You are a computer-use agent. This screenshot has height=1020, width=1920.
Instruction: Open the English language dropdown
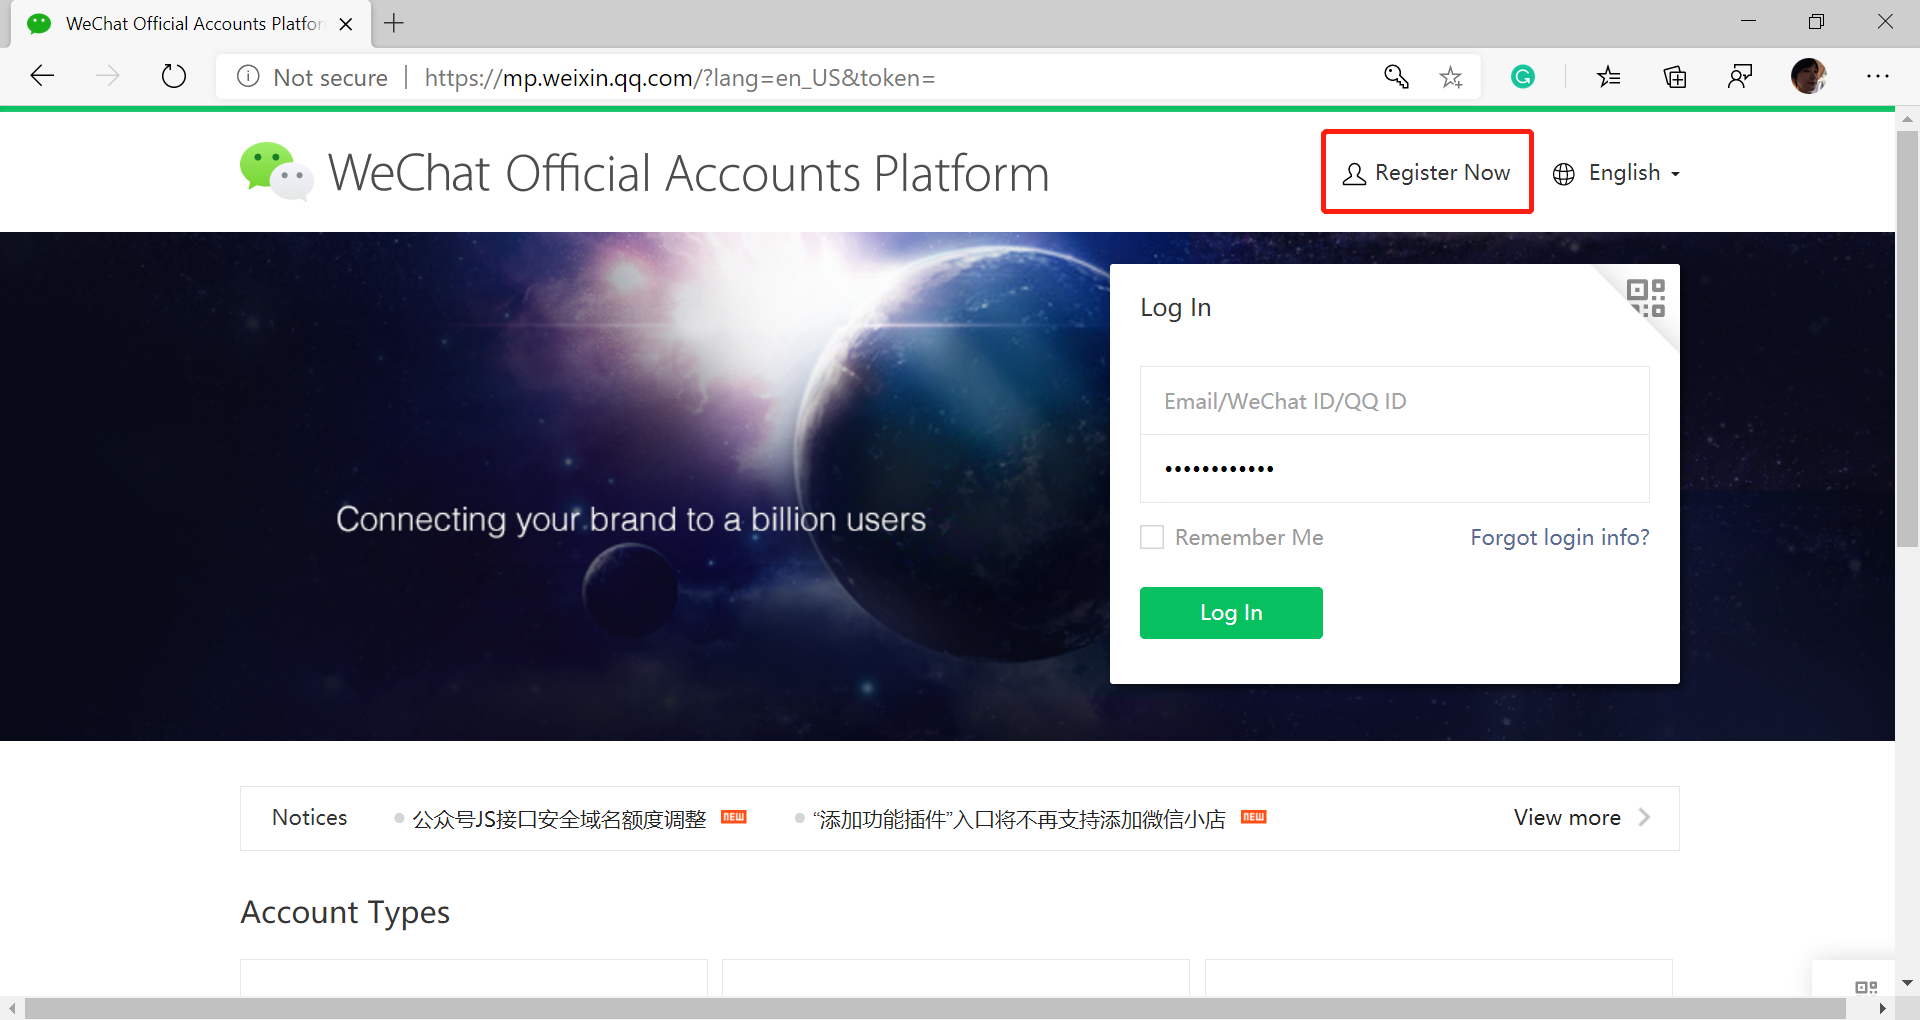point(1617,173)
